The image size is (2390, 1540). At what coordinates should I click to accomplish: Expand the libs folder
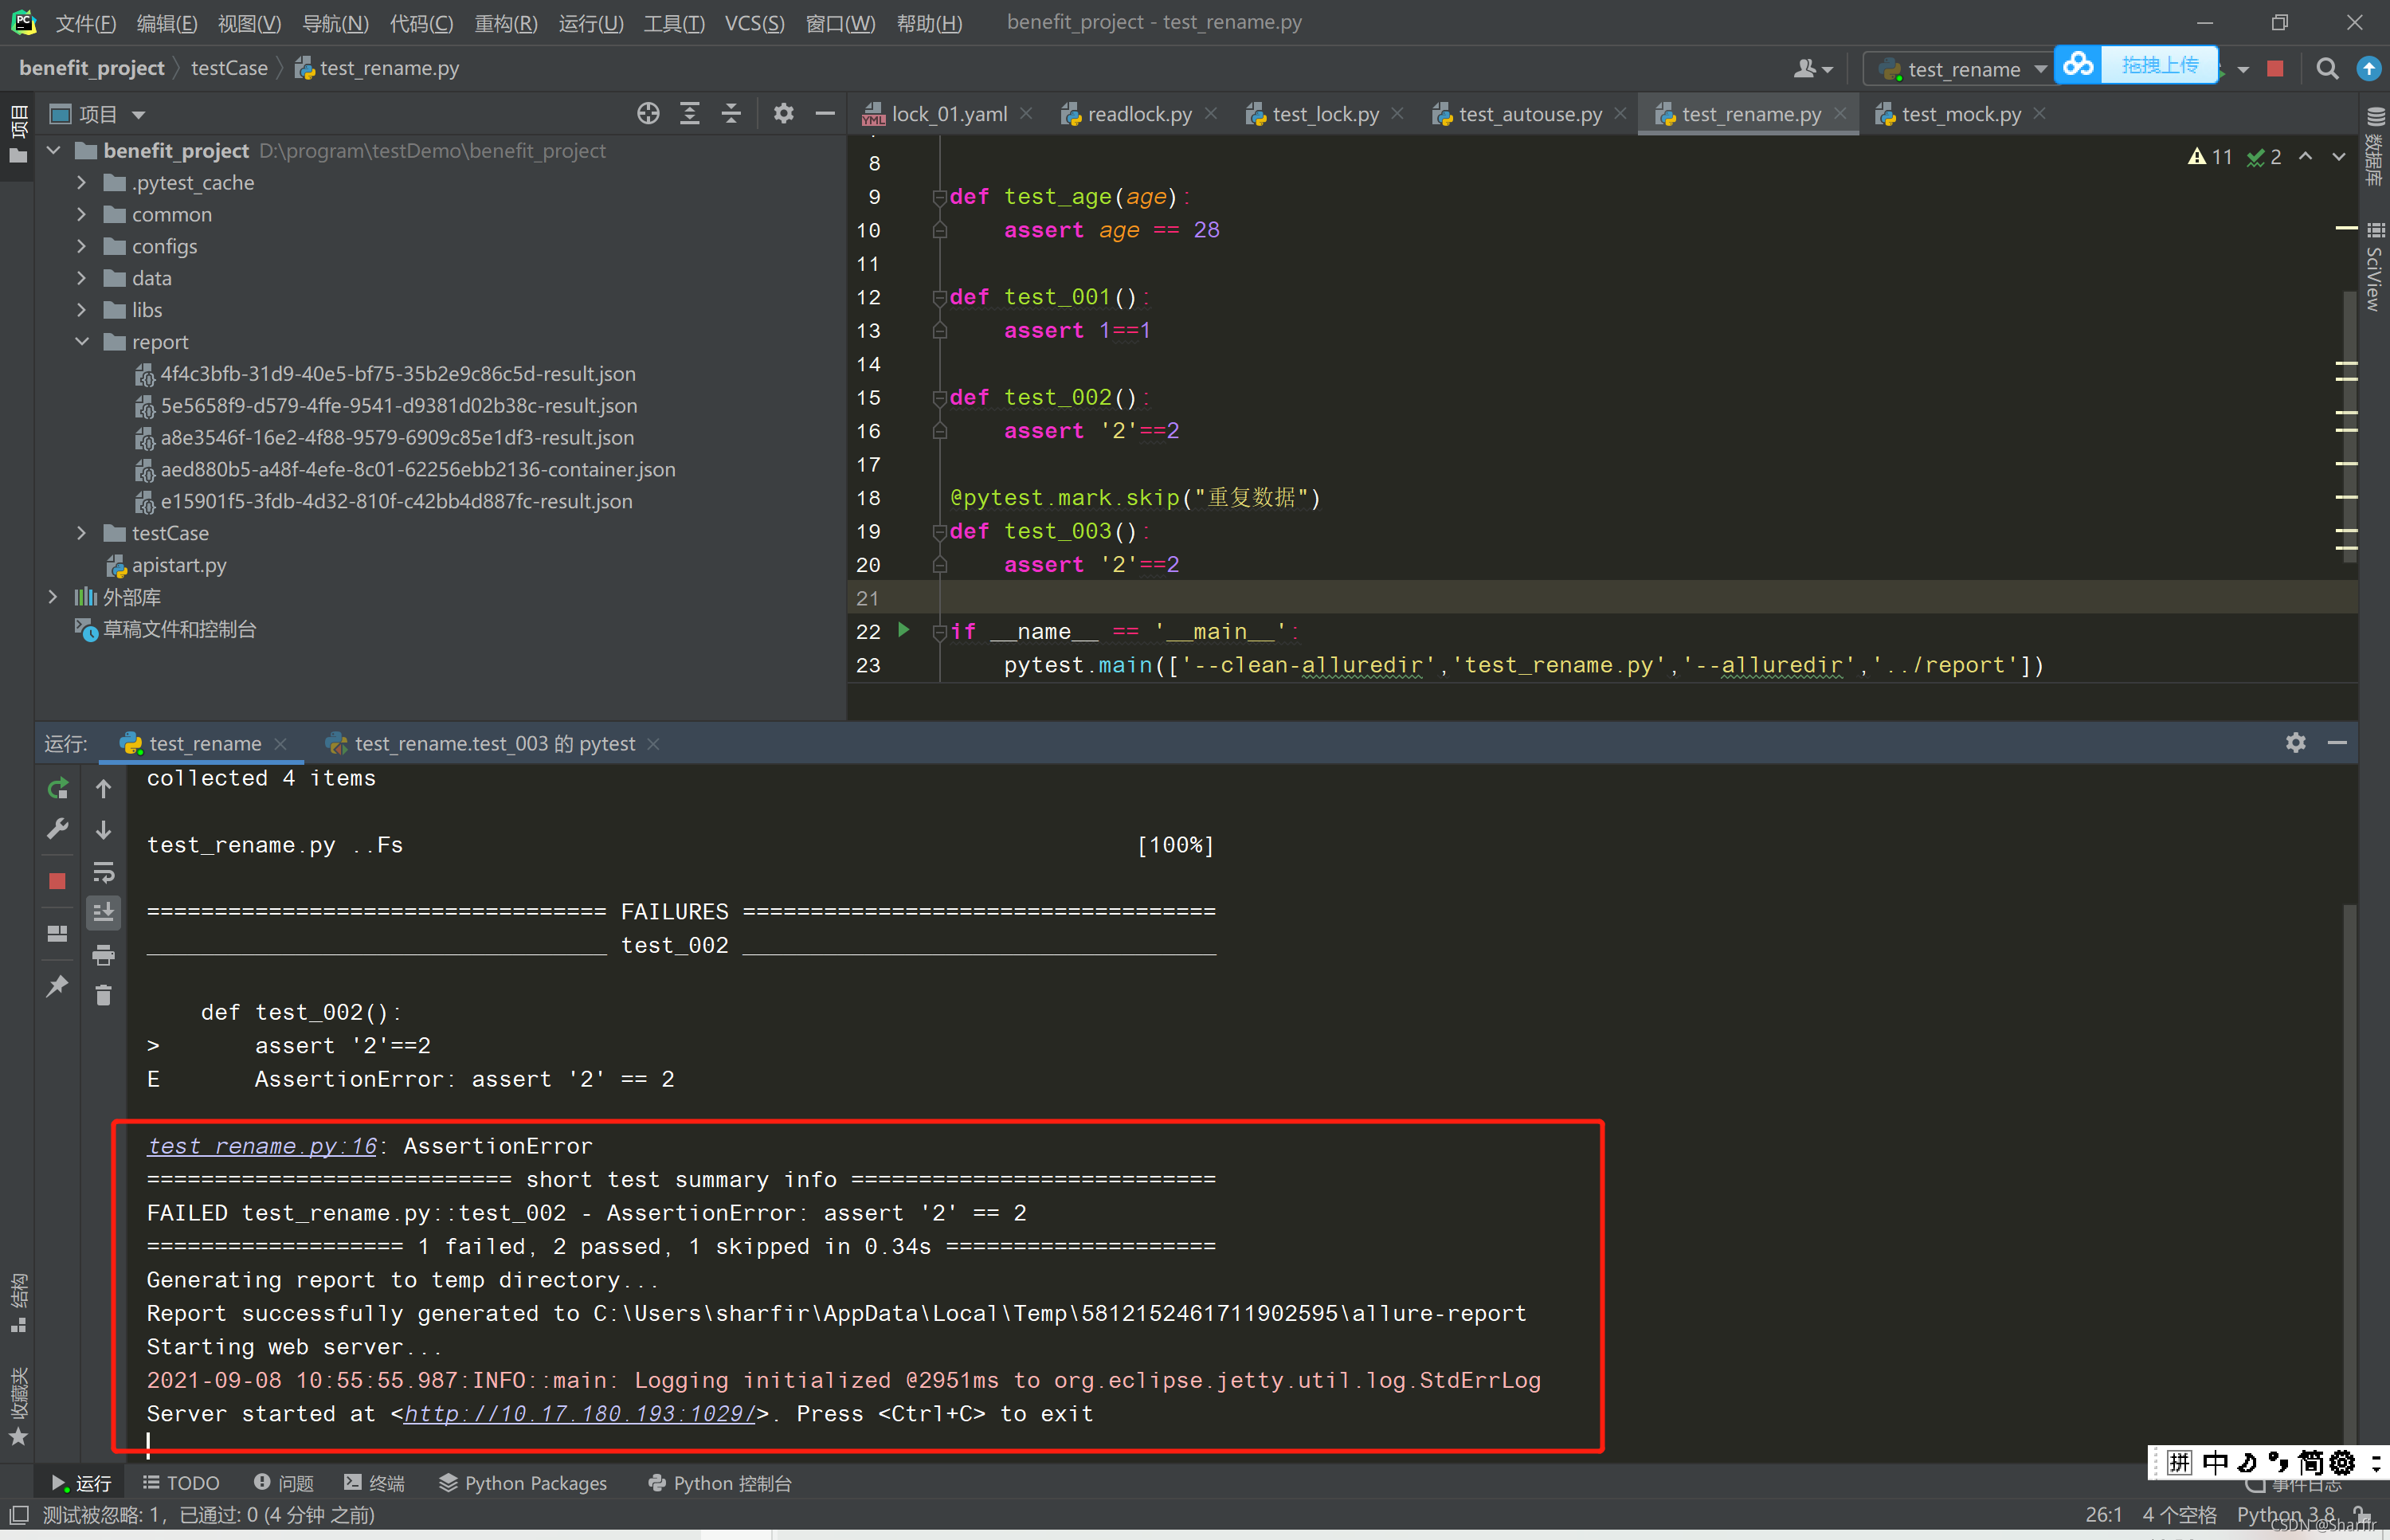coord(82,310)
